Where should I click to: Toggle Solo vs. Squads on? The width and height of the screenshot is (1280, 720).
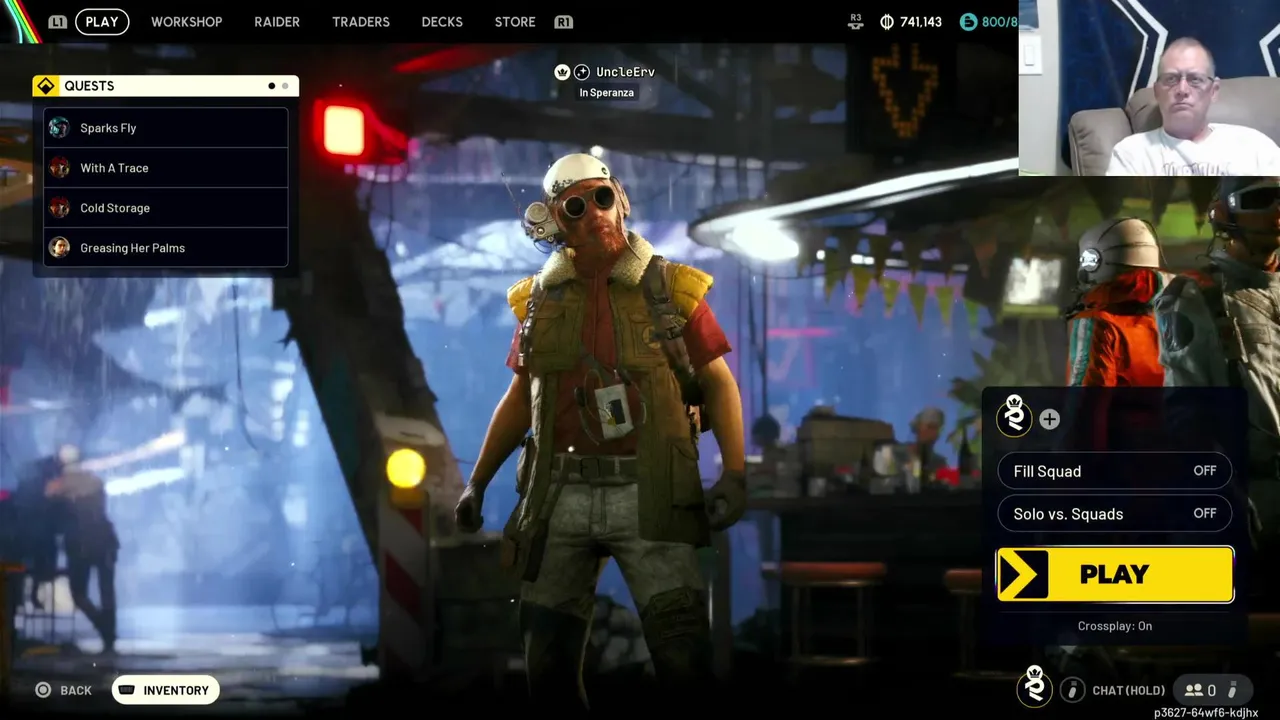pyautogui.click(x=1114, y=514)
